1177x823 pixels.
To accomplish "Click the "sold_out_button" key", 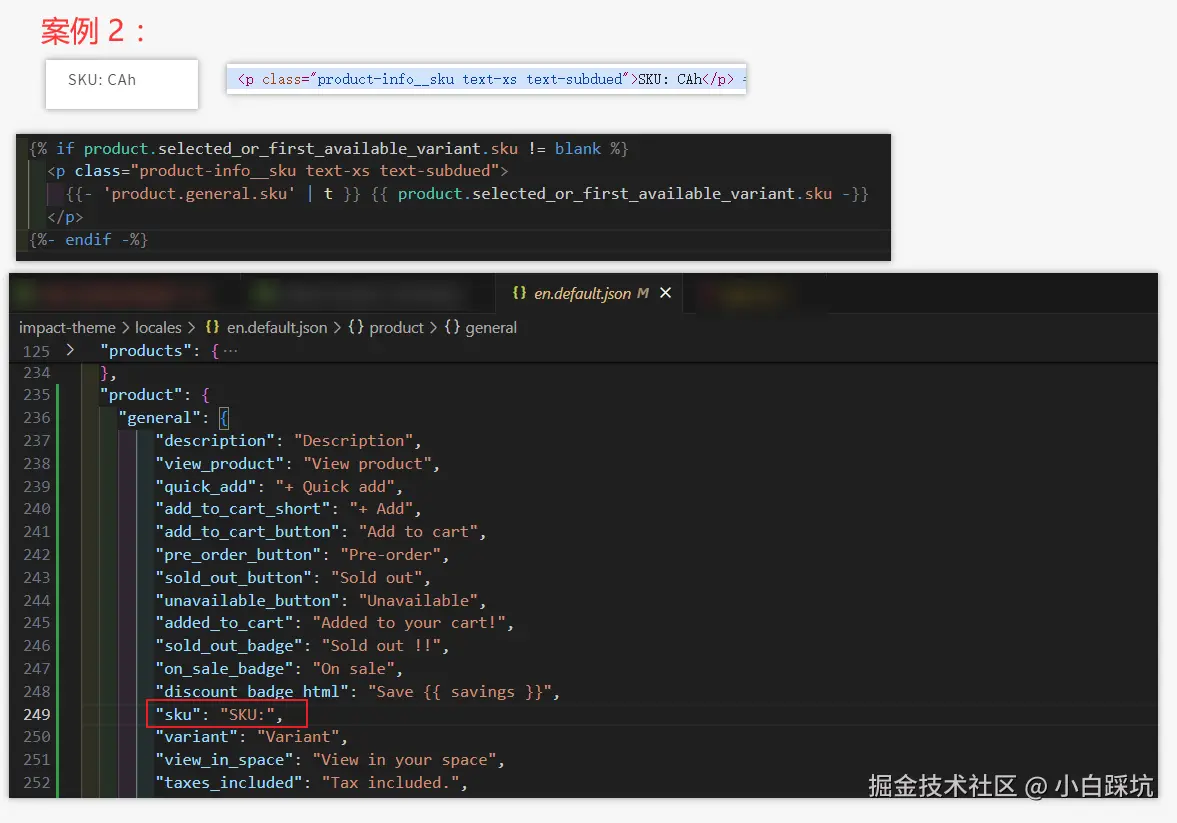I will pyautogui.click(x=233, y=577).
